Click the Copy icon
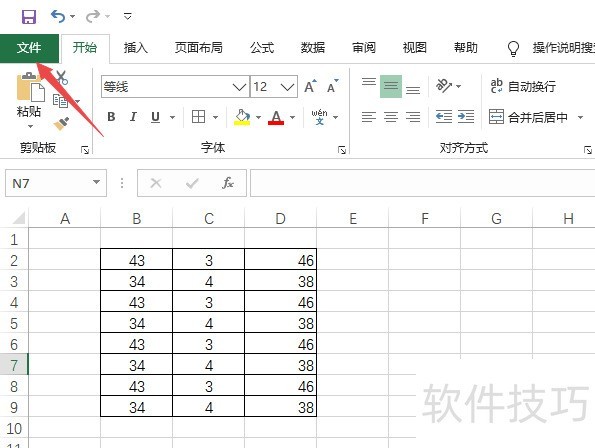The height and width of the screenshot is (448, 595). click(60, 101)
